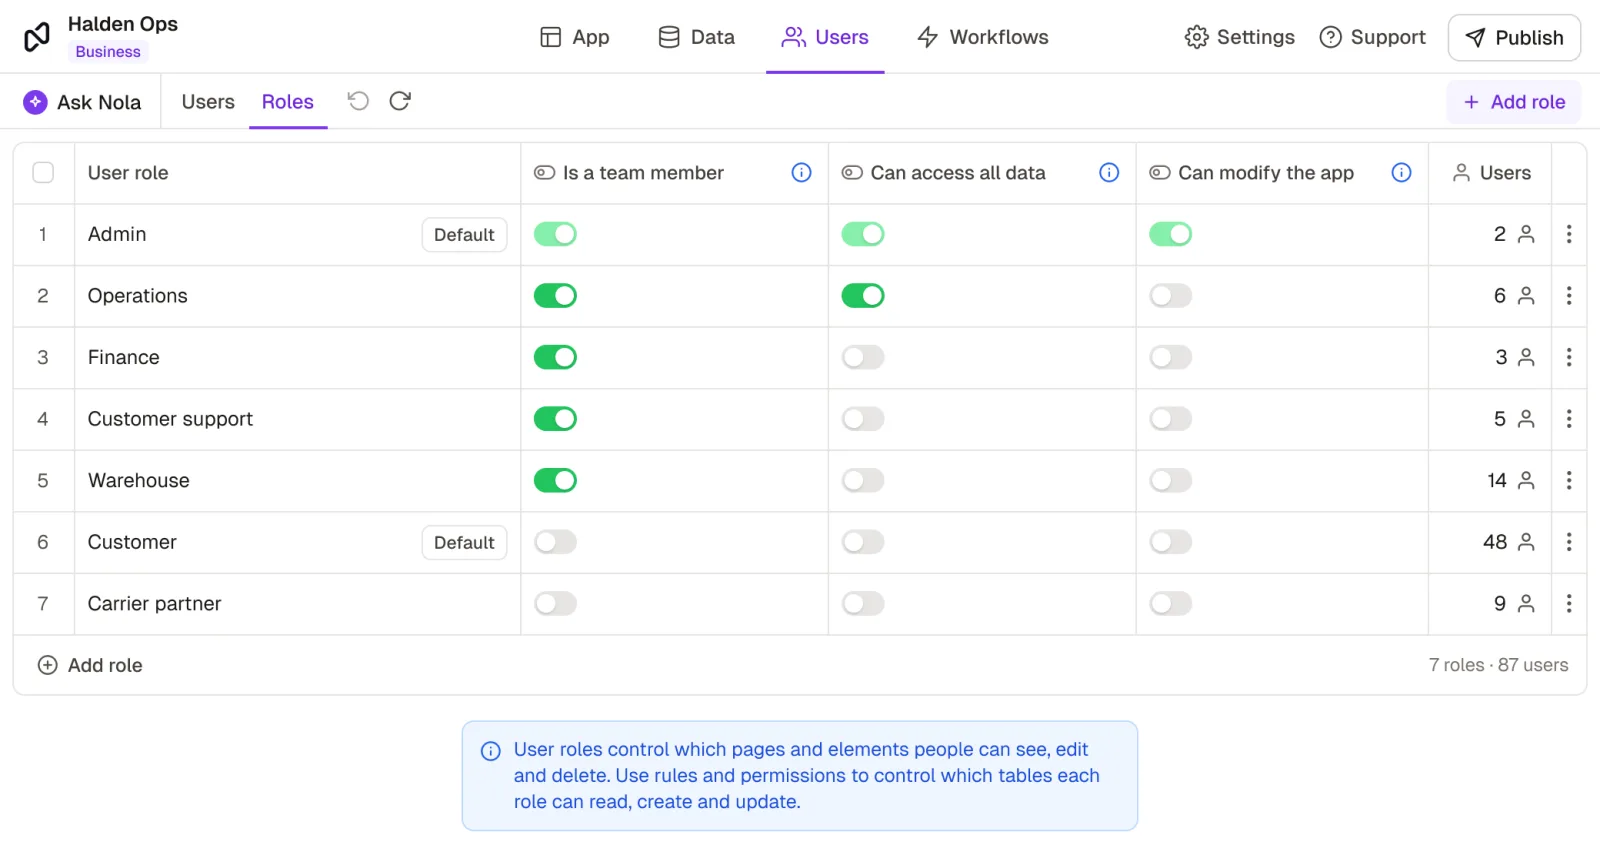Open the Carrier partner row three-dot menu
The height and width of the screenshot is (862, 1600).
tap(1569, 603)
